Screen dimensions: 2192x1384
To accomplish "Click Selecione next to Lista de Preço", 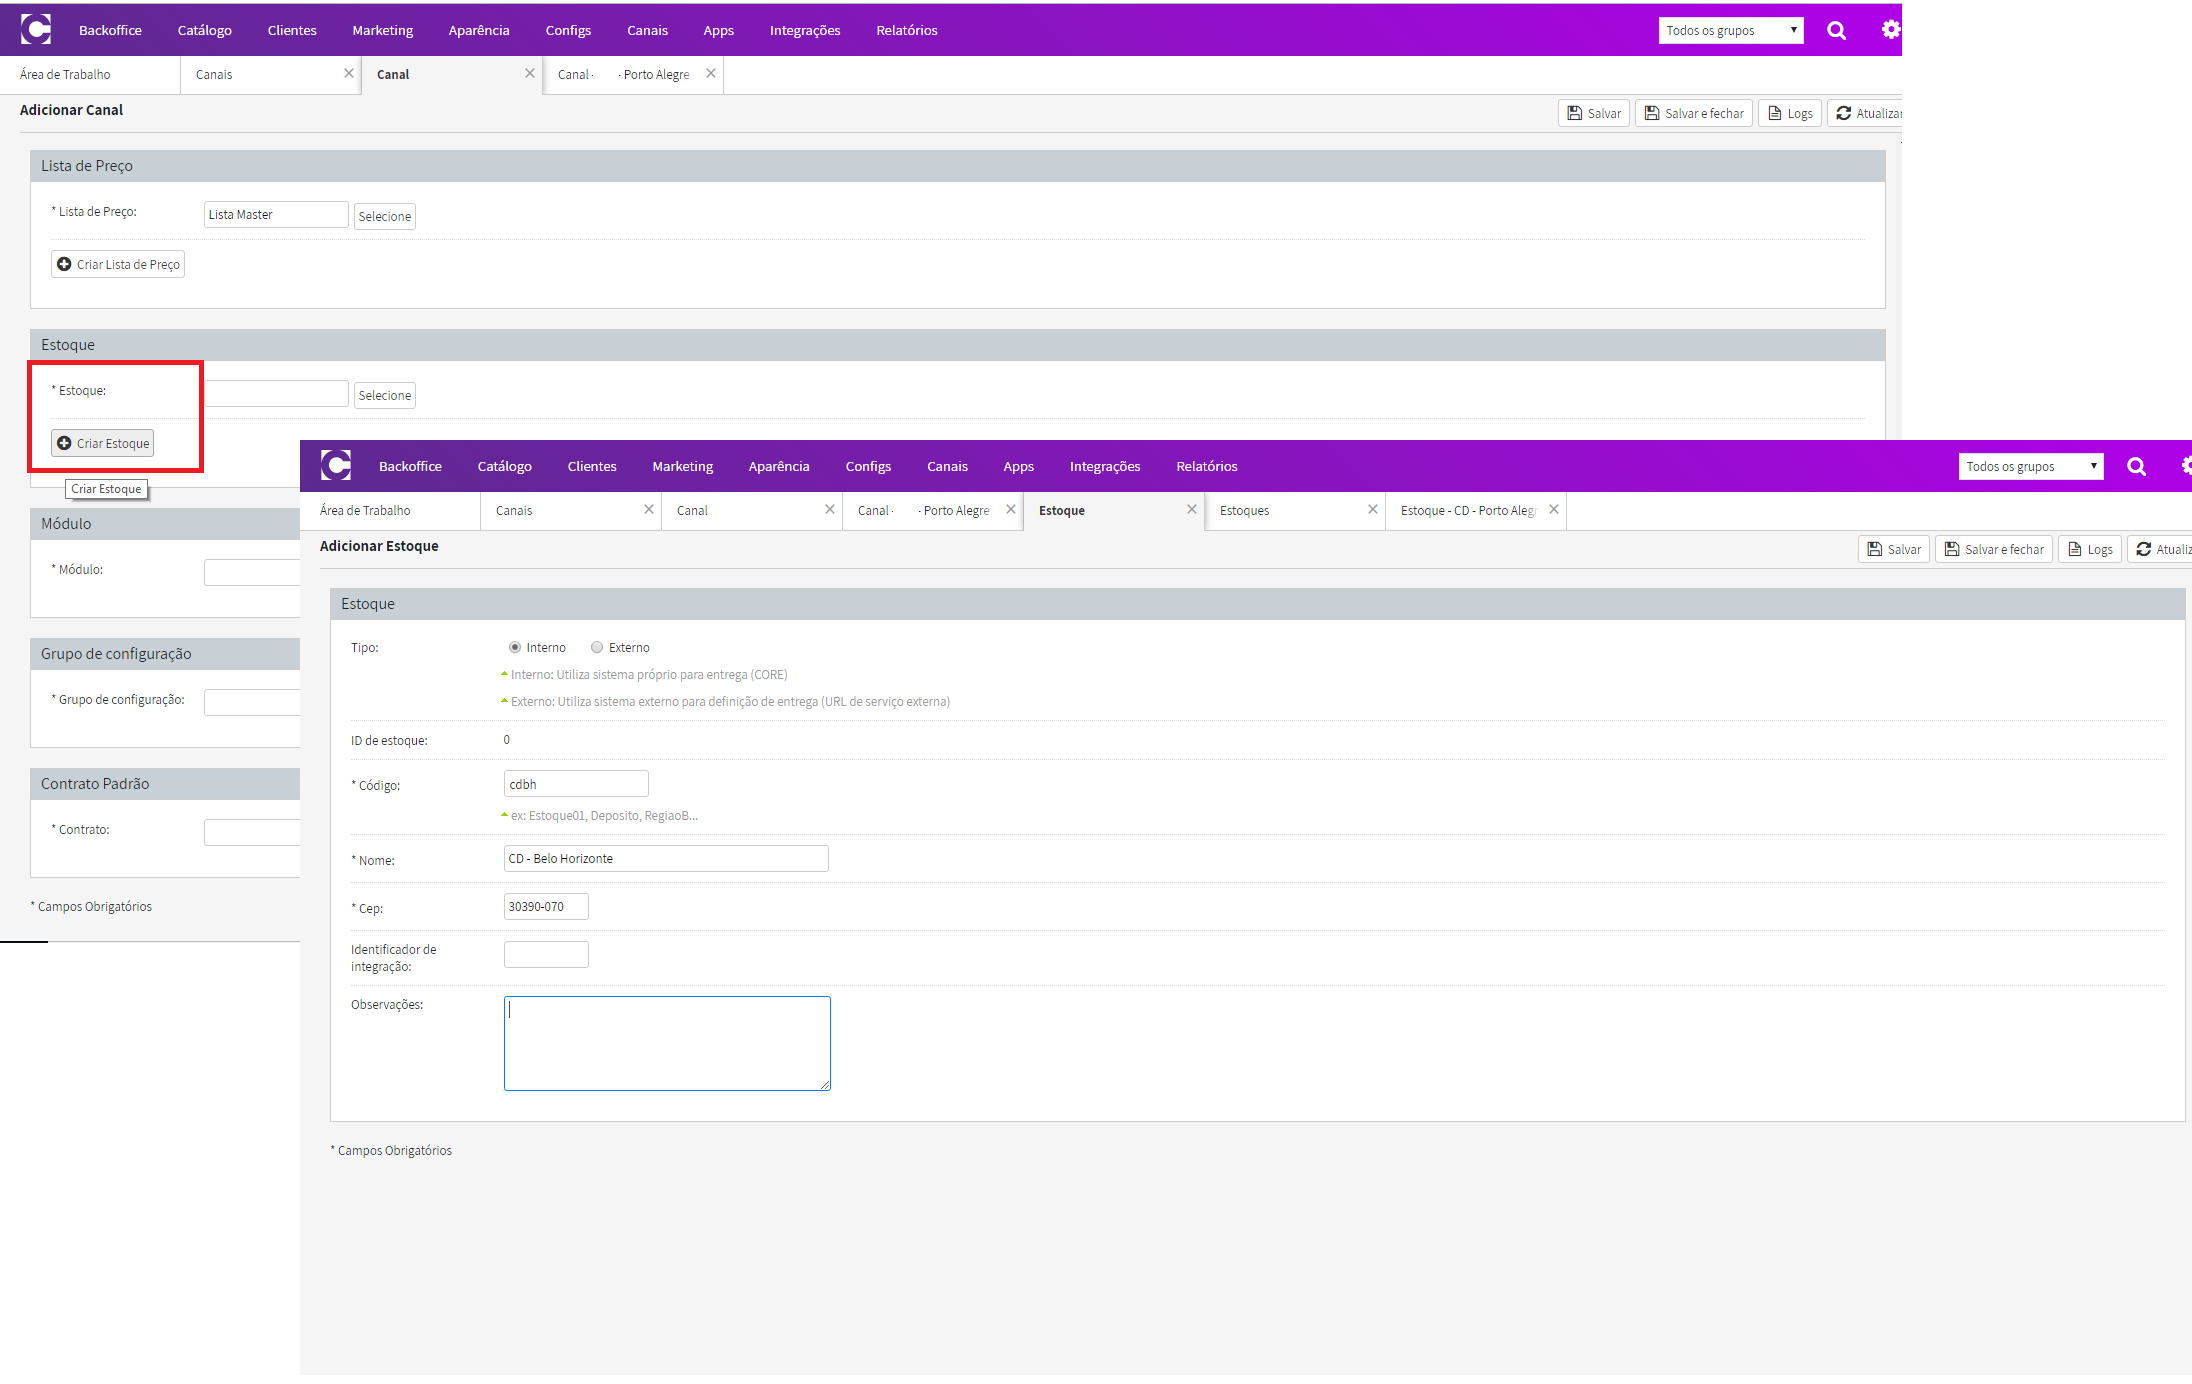I will (385, 216).
